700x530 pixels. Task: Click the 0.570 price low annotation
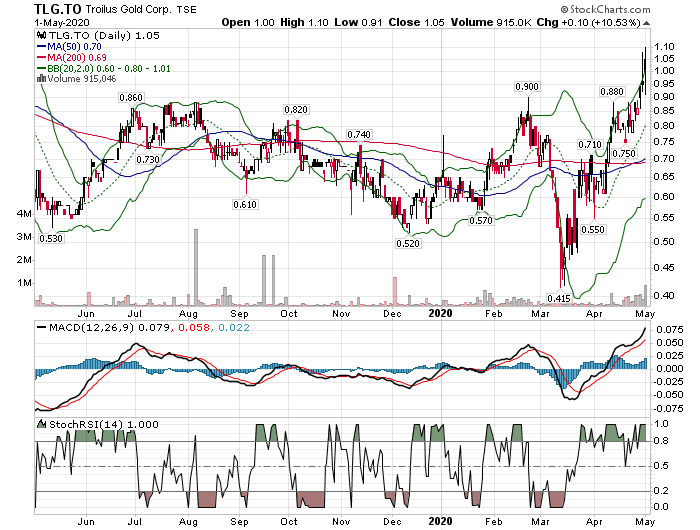480,220
